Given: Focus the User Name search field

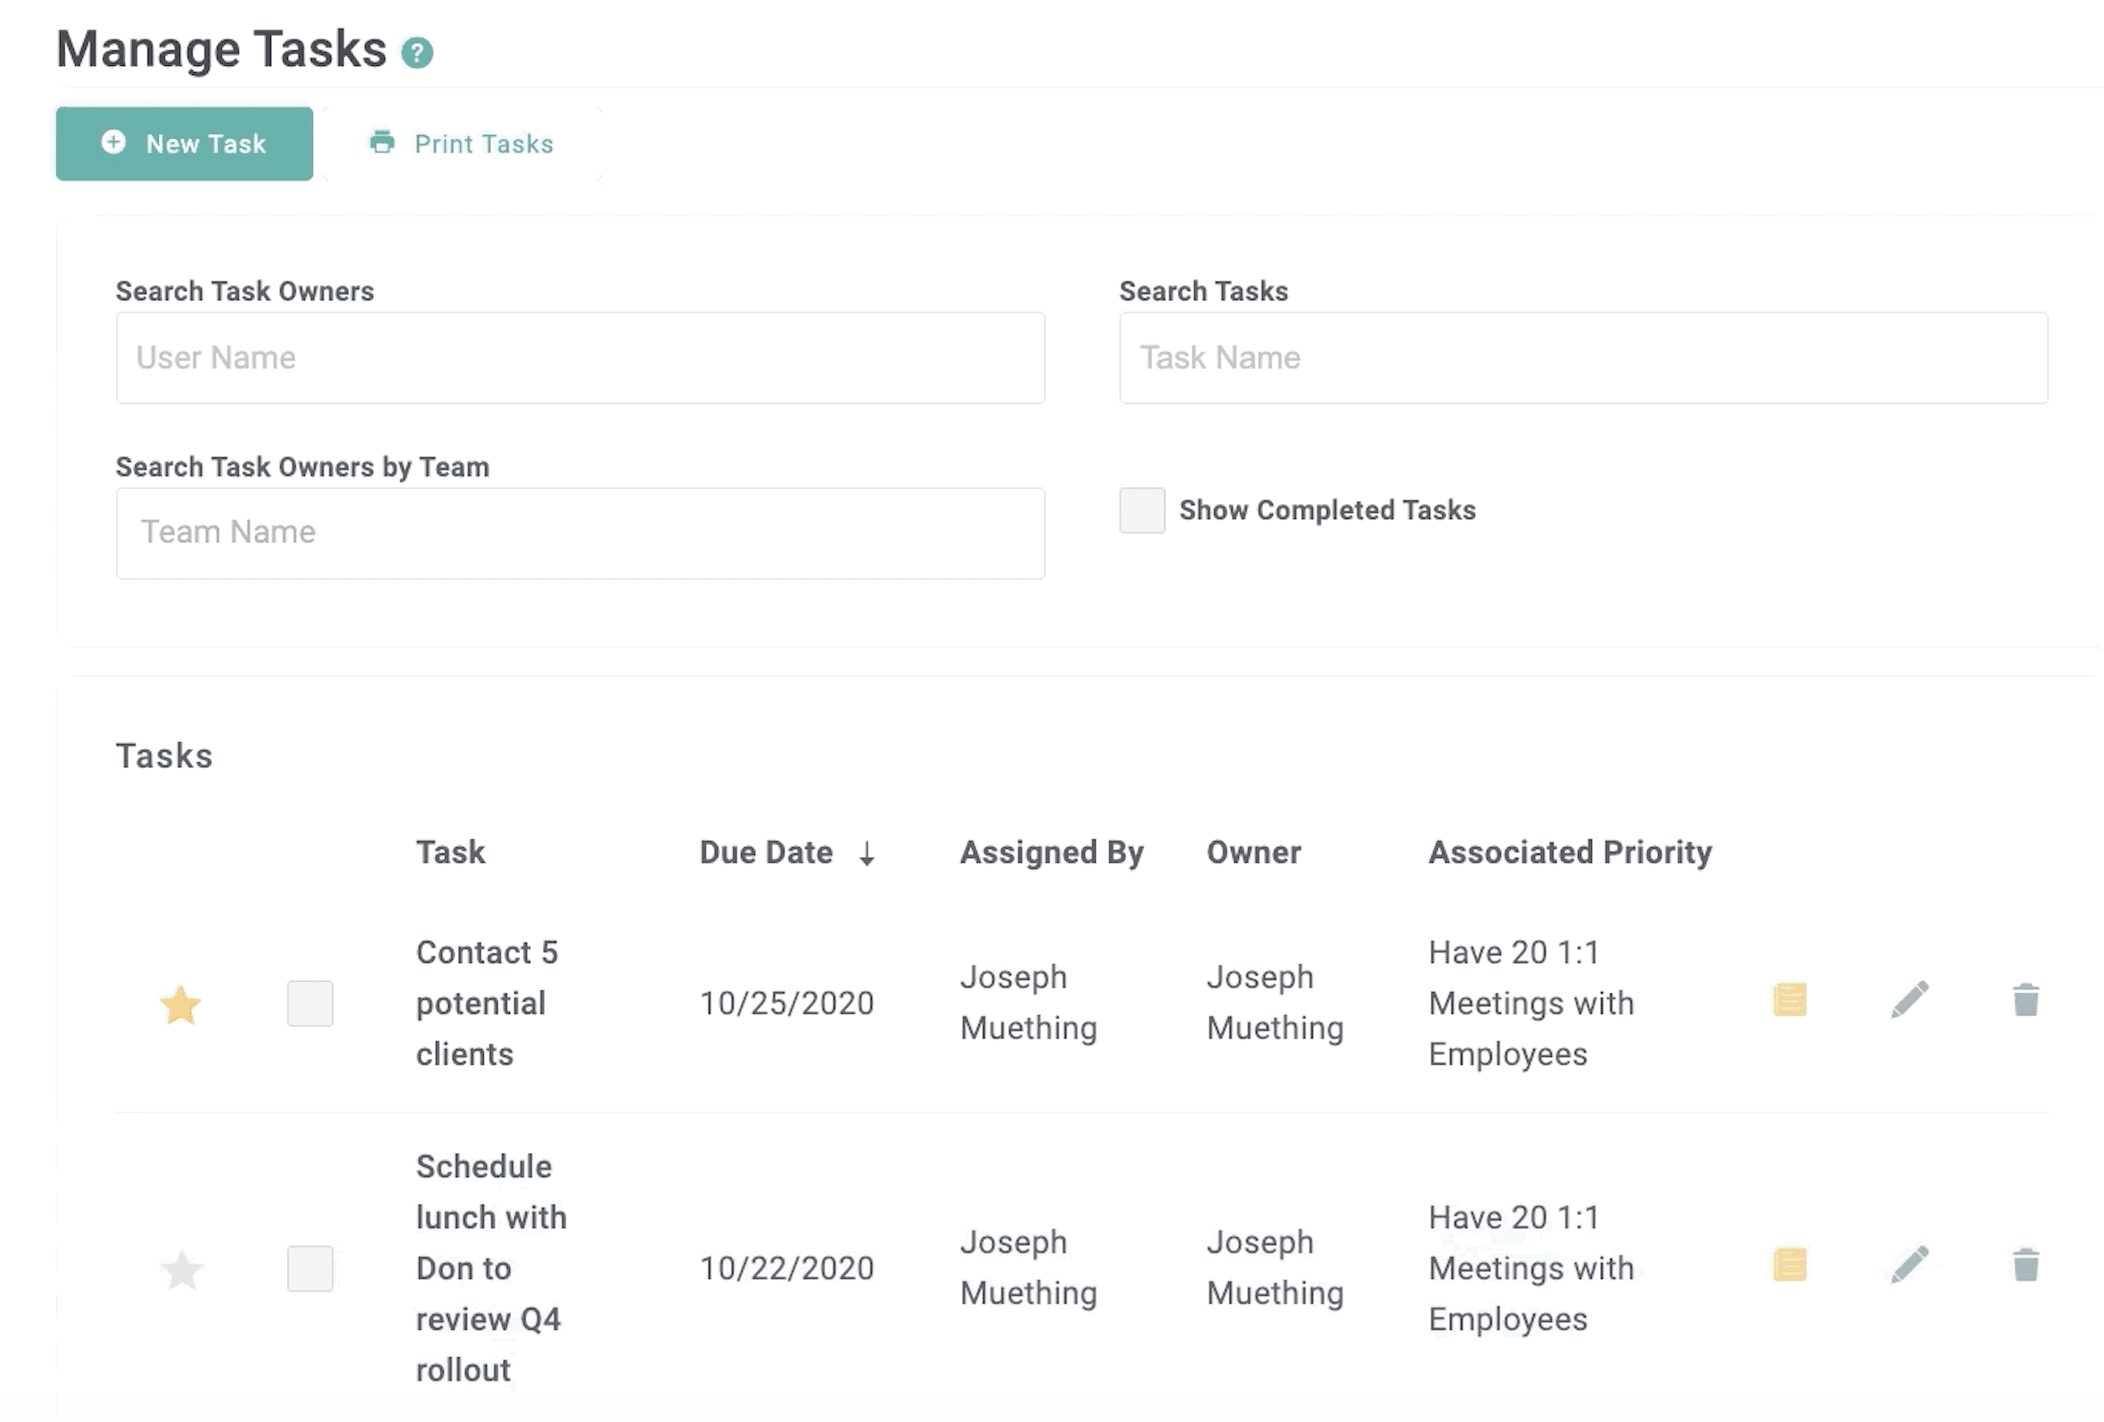Looking at the screenshot, I should [580, 358].
